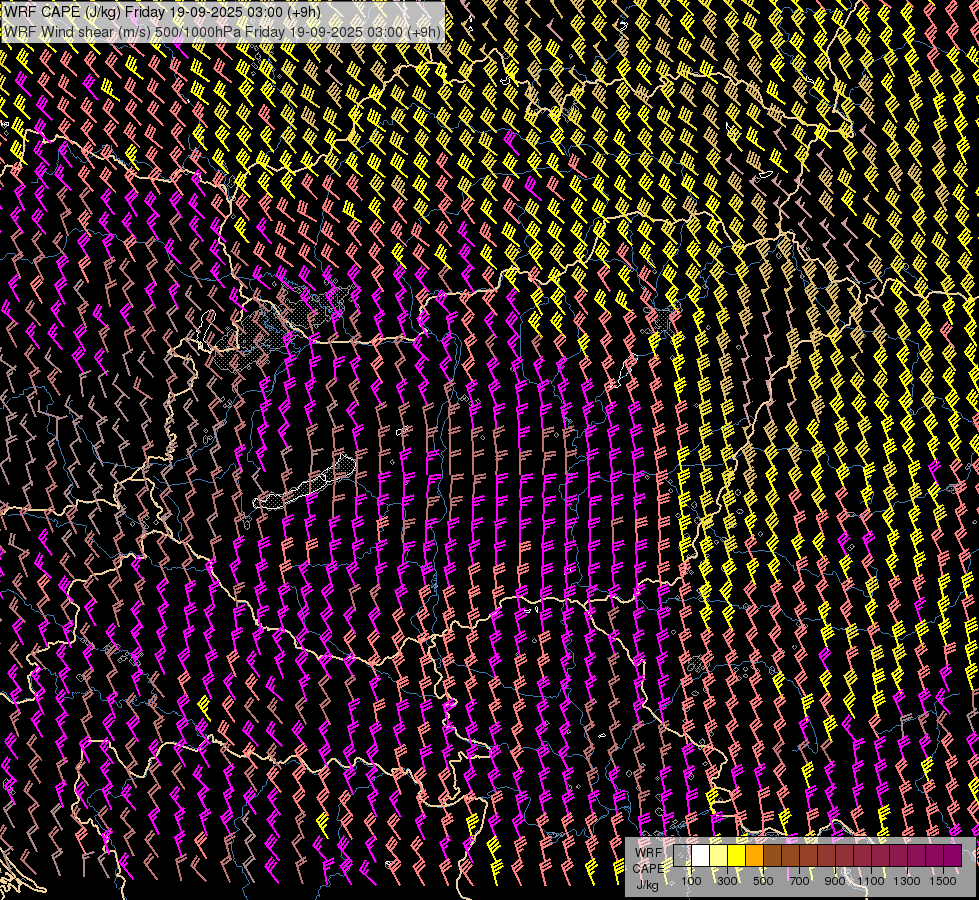Click the J/kg unit label in legend
The height and width of the screenshot is (900, 979).
(647, 885)
